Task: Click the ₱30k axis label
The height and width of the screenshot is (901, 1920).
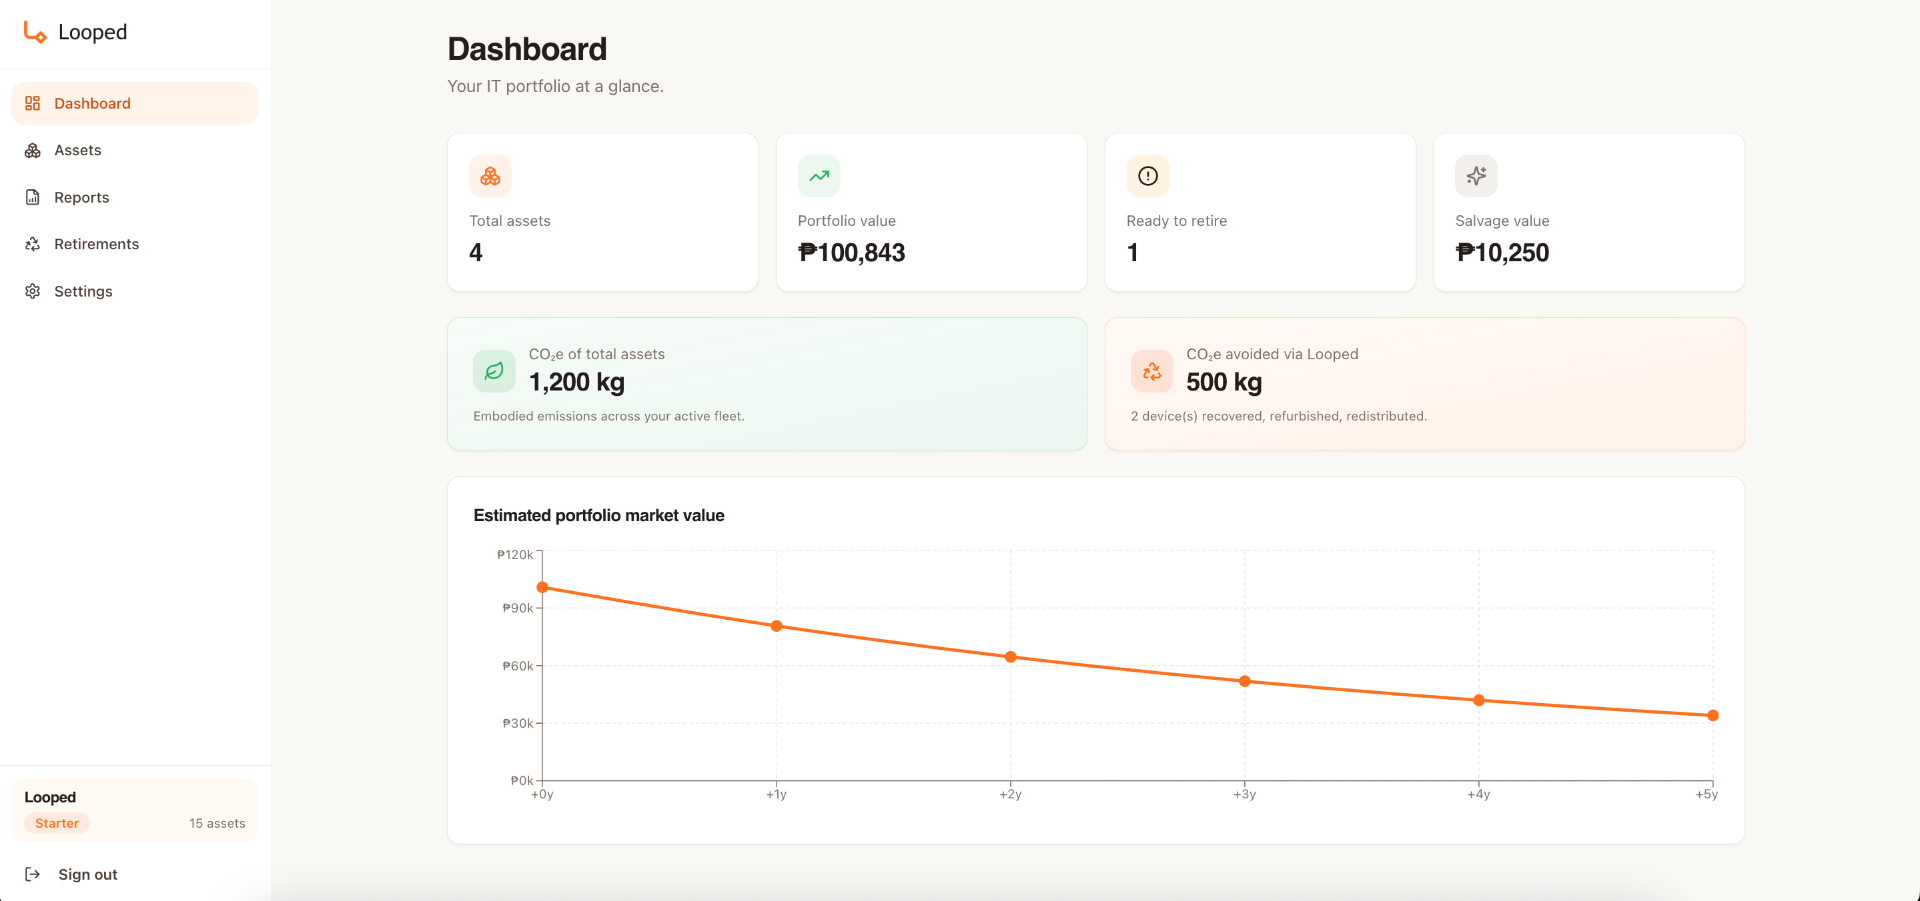Action: point(518,723)
